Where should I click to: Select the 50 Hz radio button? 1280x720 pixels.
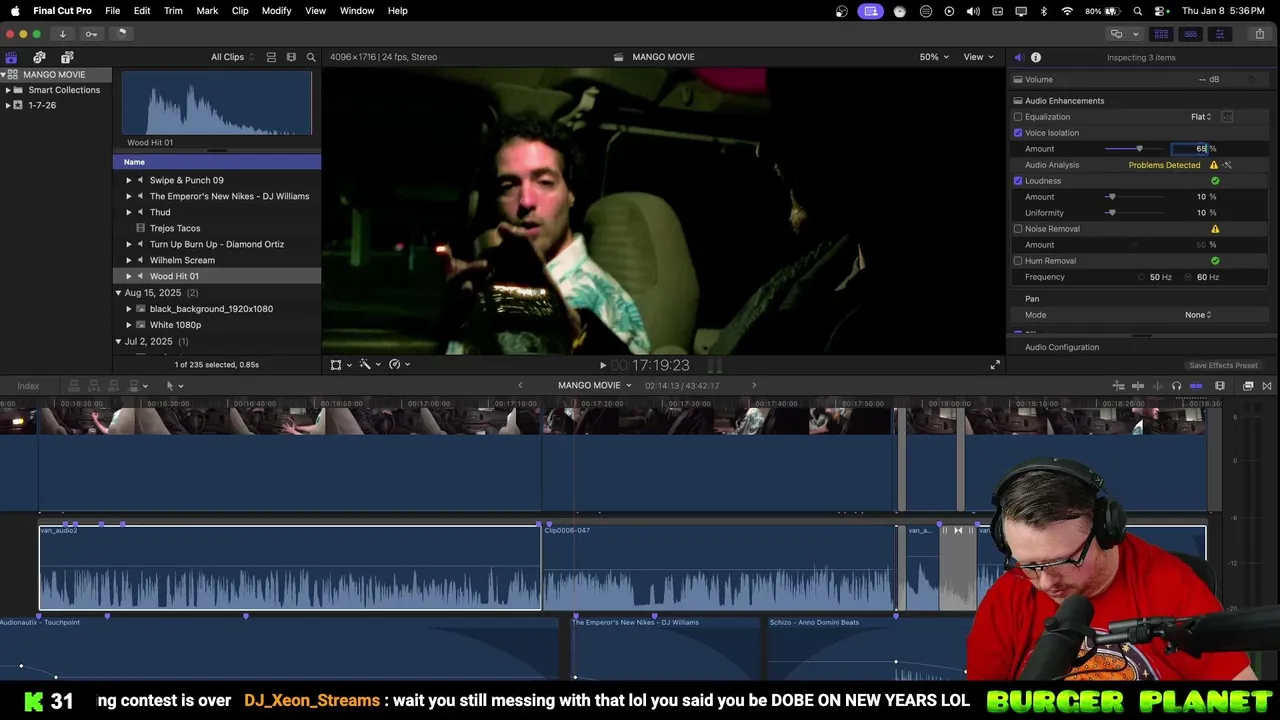click(1142, 277)
